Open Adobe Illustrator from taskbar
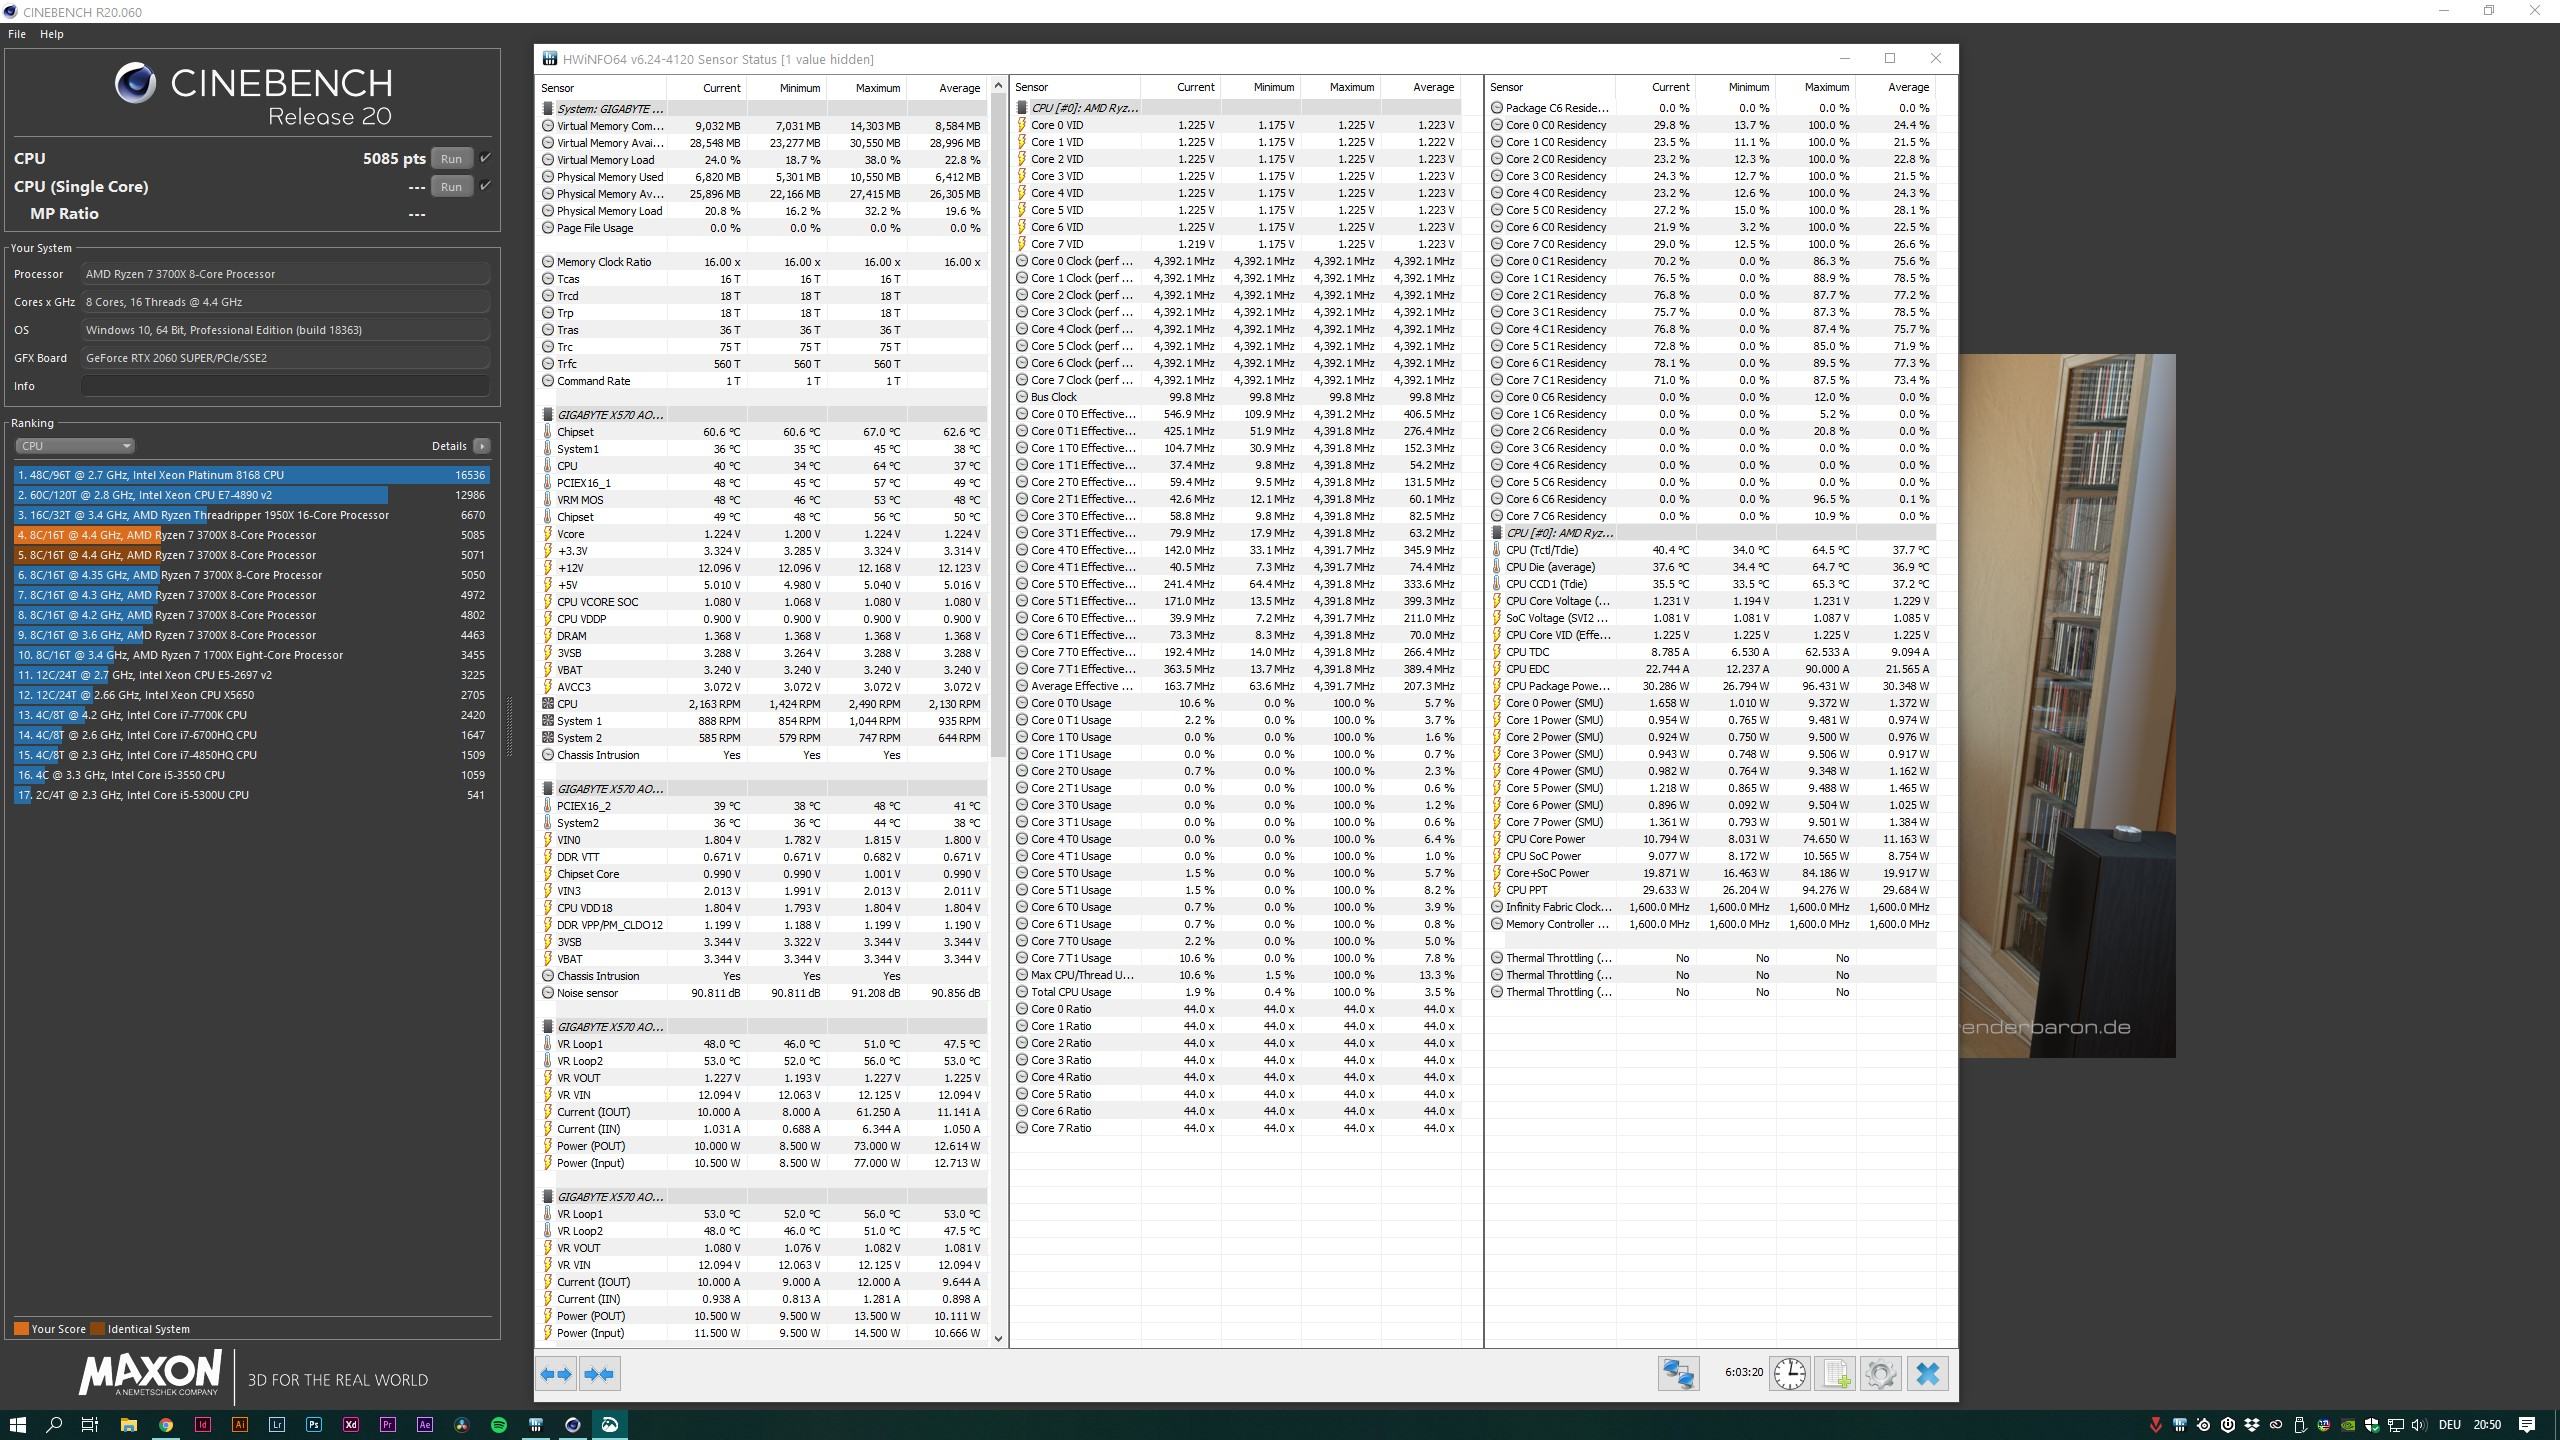Image resolution: width=2560 pixels, height=1440 pixels. [240, 1424]
